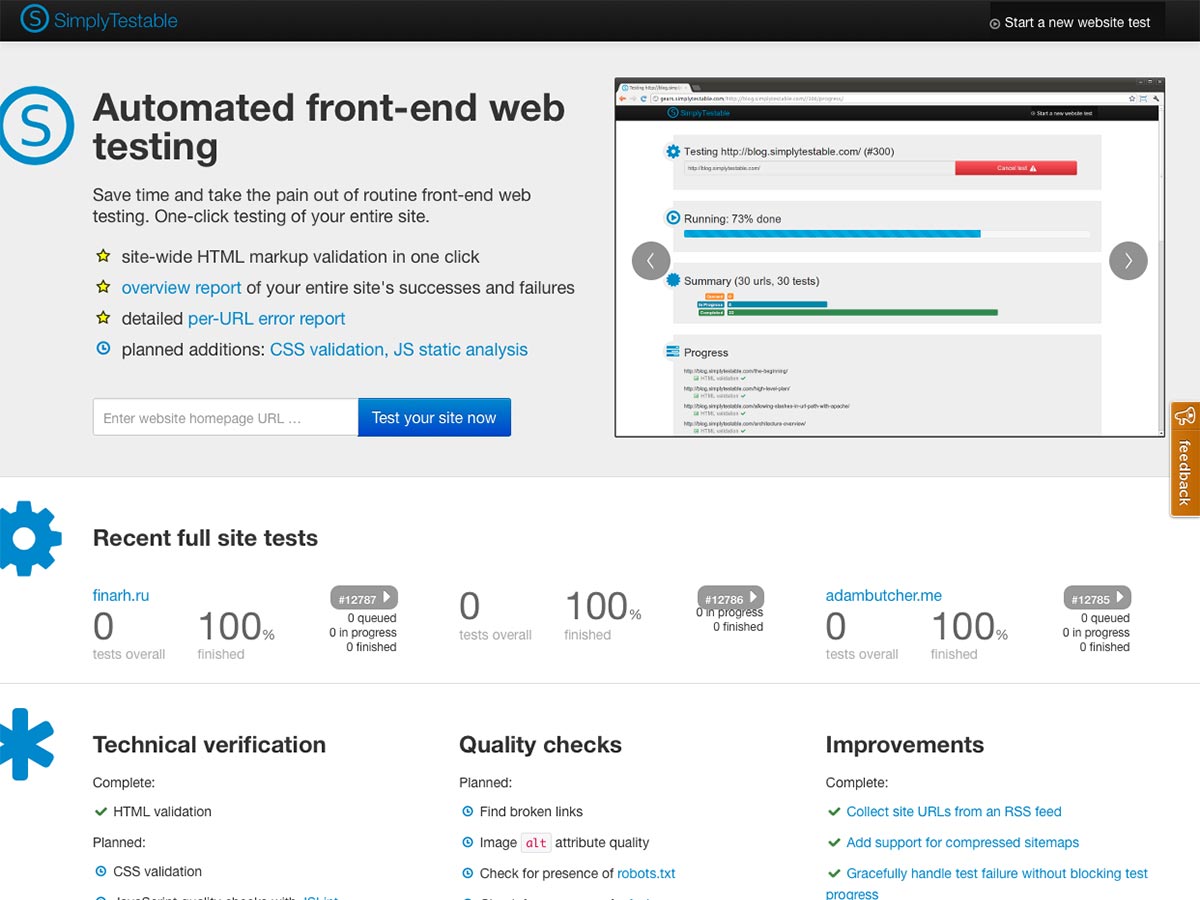Viewport: 1200px width, 900px height.
Task: Click Start a new website test
Action: 1070,22
